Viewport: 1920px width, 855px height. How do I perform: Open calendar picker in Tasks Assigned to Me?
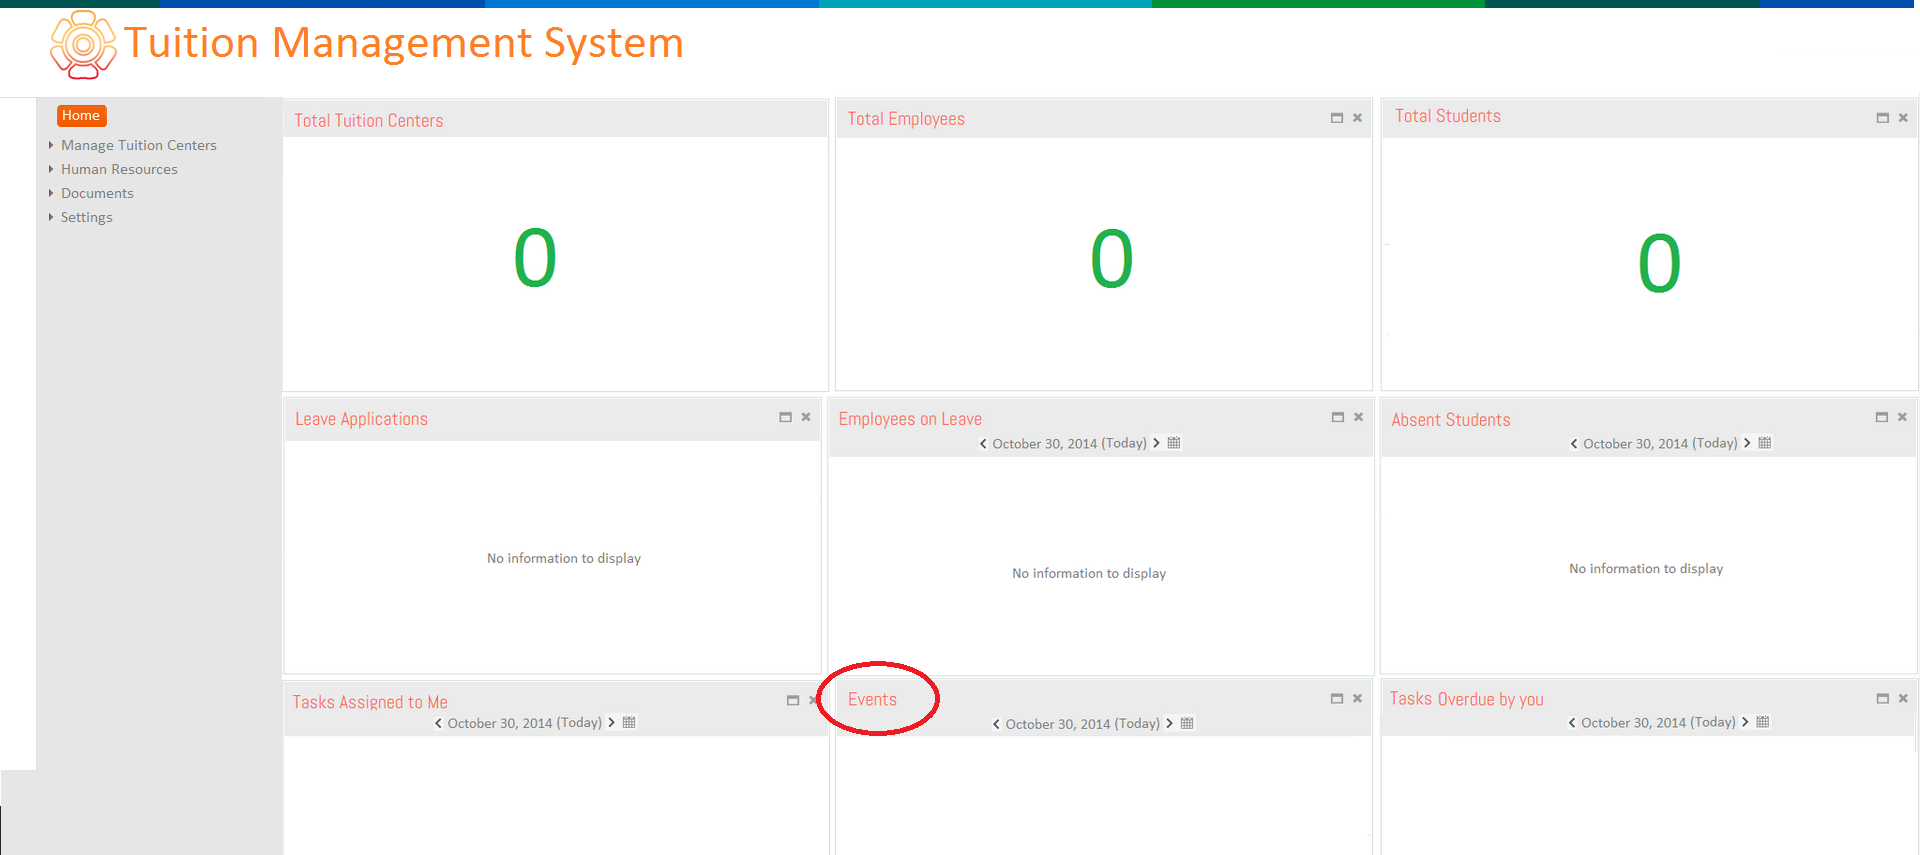[629, 722]
